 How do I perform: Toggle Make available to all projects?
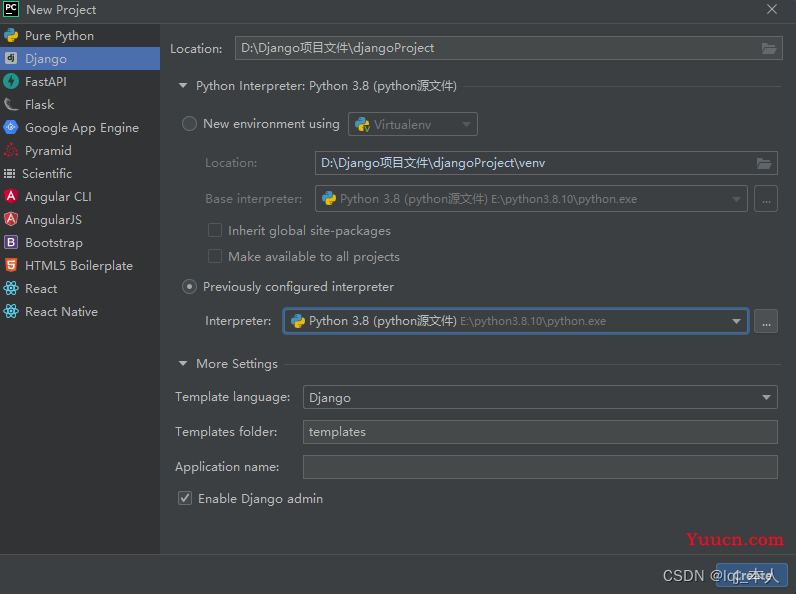[215, 256]
